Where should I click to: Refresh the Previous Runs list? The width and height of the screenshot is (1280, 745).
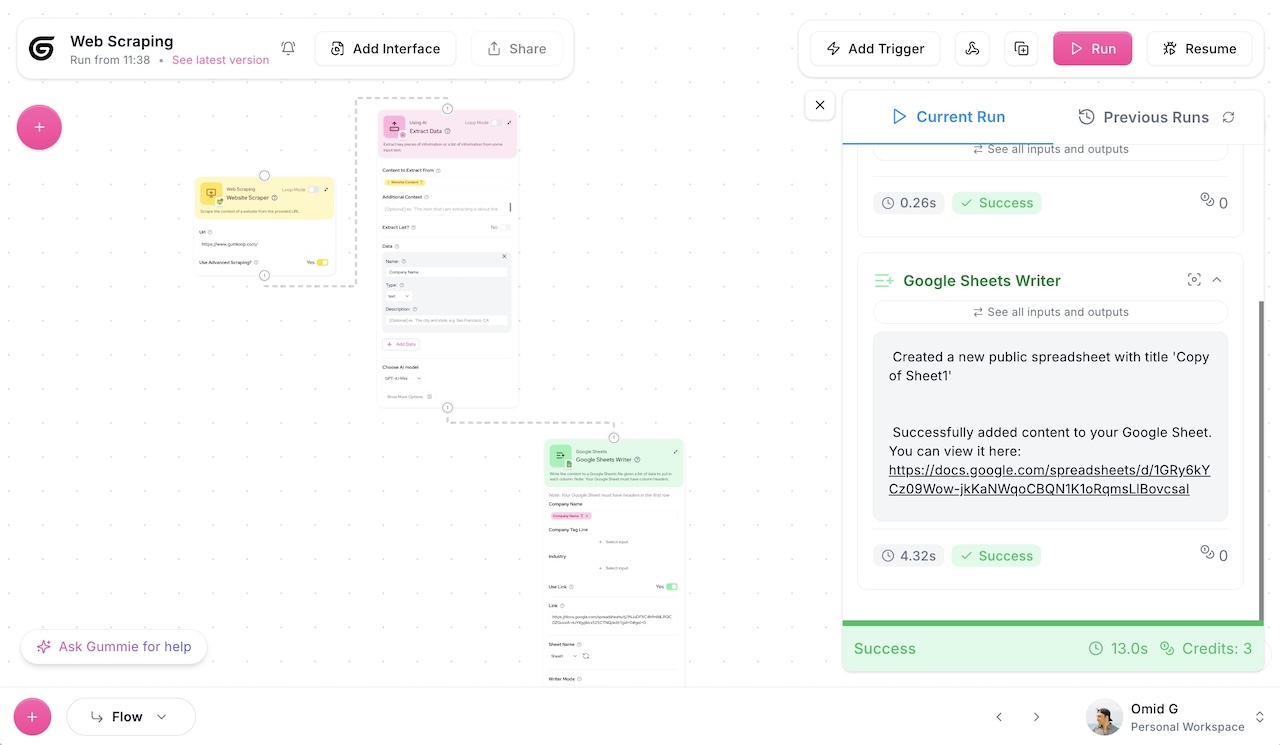click(x=1228, y=117)
